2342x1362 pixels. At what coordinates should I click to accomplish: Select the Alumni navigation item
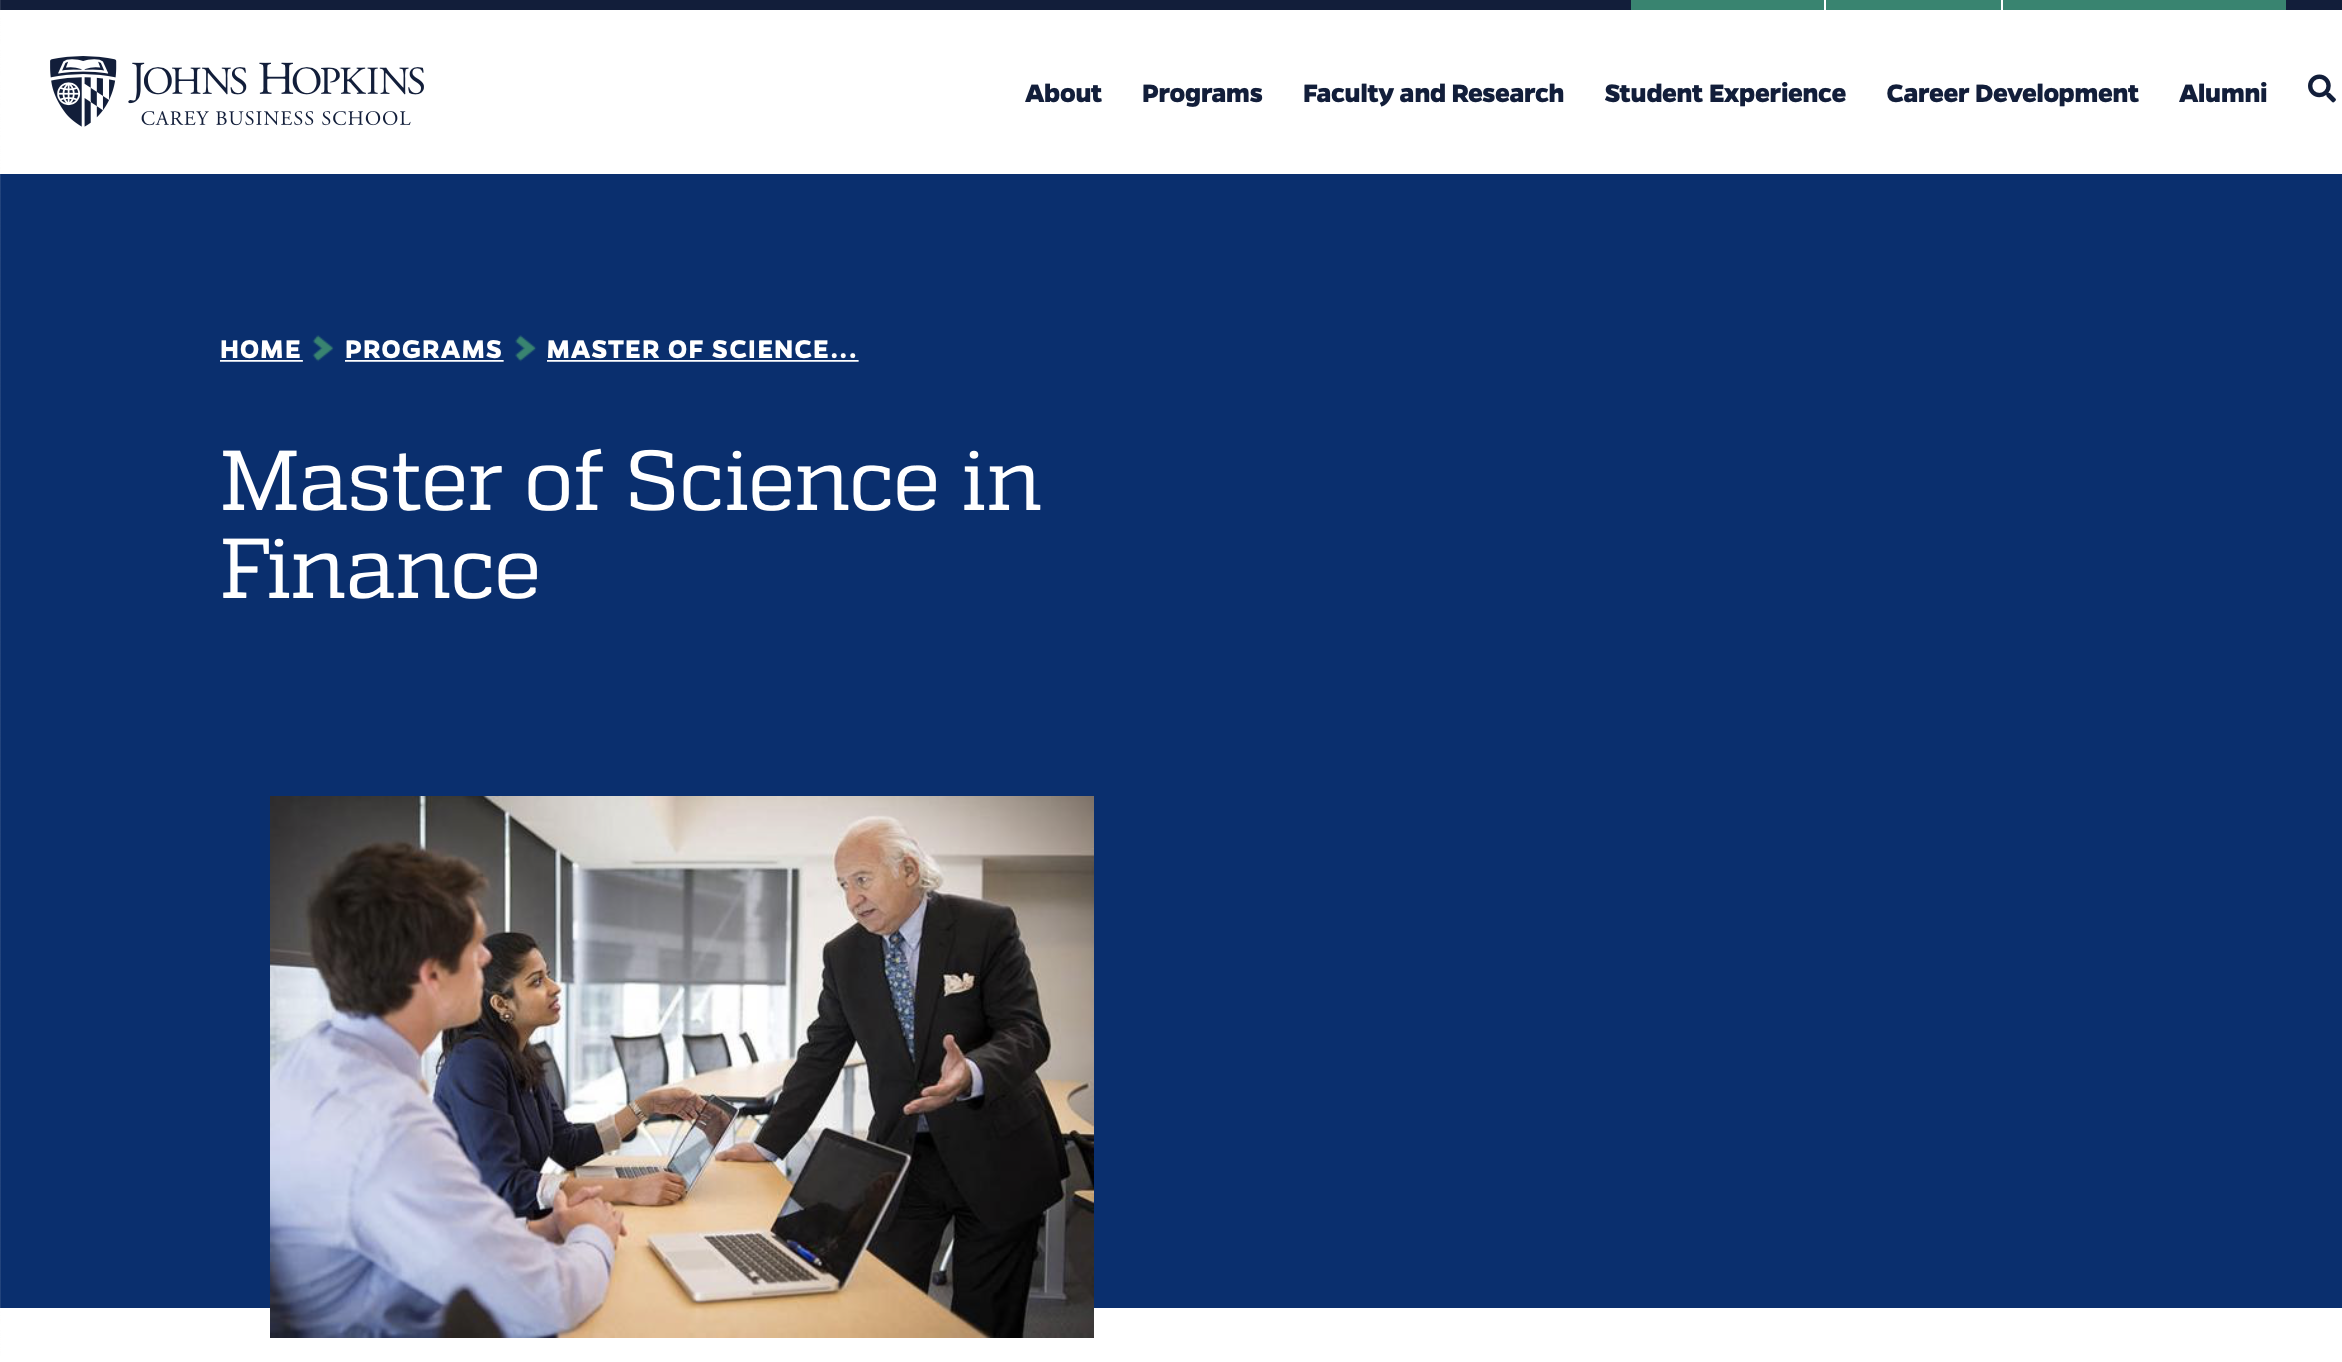point(2223,93)
